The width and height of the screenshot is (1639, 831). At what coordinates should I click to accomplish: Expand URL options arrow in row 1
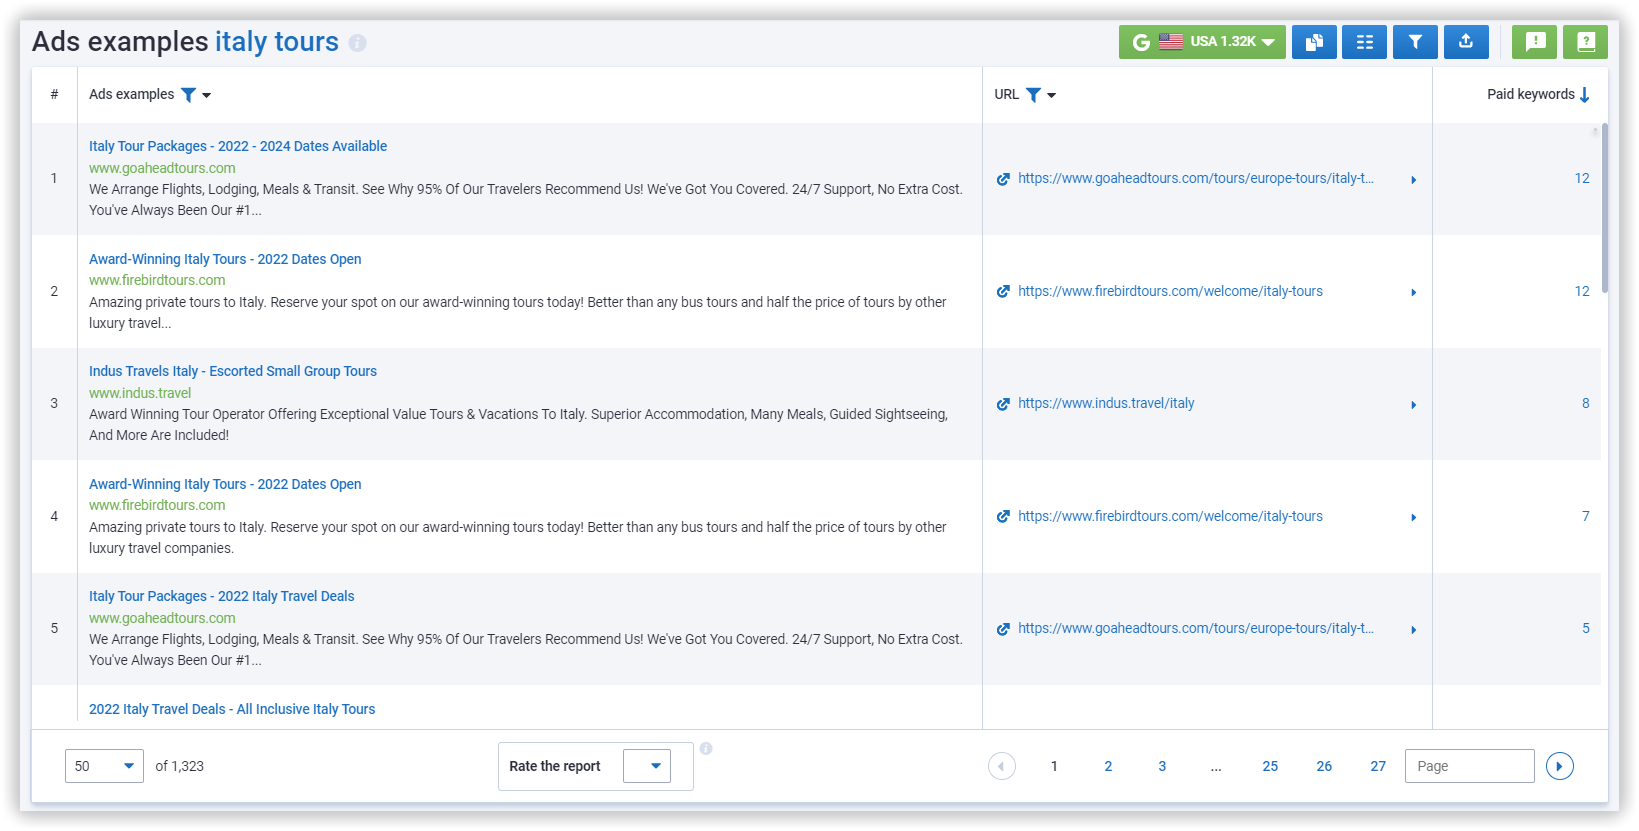pyautogui.click(x=1414, y=180)
